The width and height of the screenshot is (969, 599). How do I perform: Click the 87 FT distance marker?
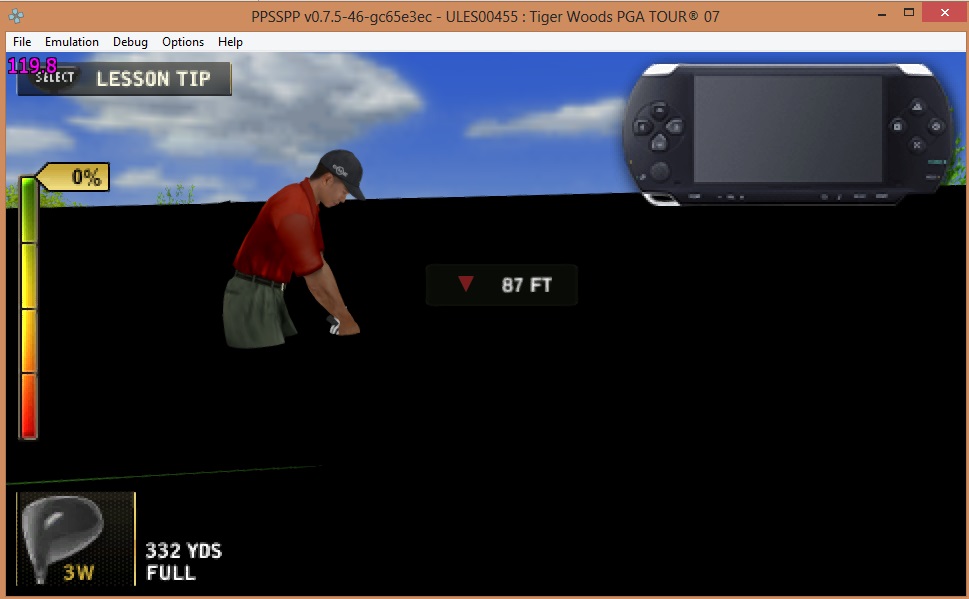(x=502, y=285)
